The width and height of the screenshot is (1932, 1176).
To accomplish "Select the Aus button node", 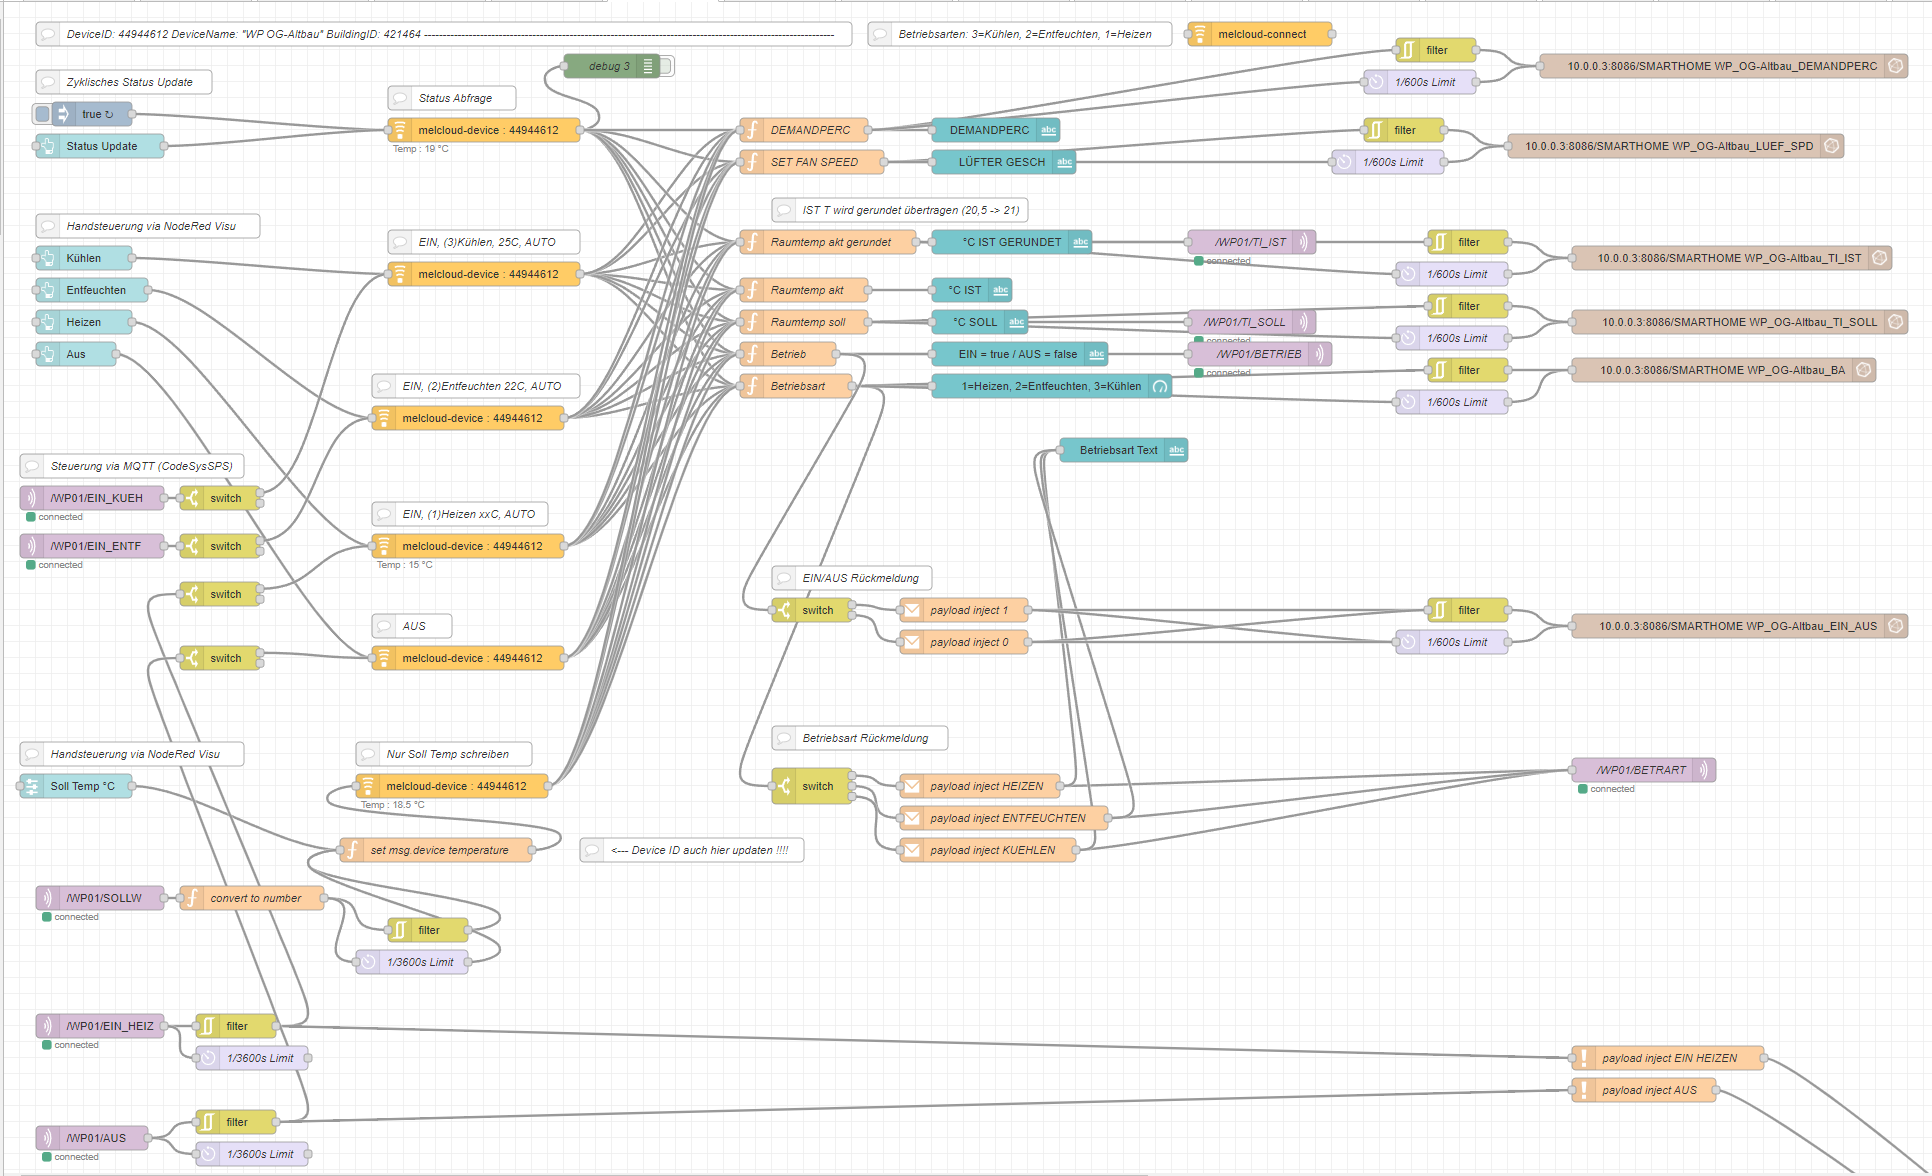I will coord(76,354).
